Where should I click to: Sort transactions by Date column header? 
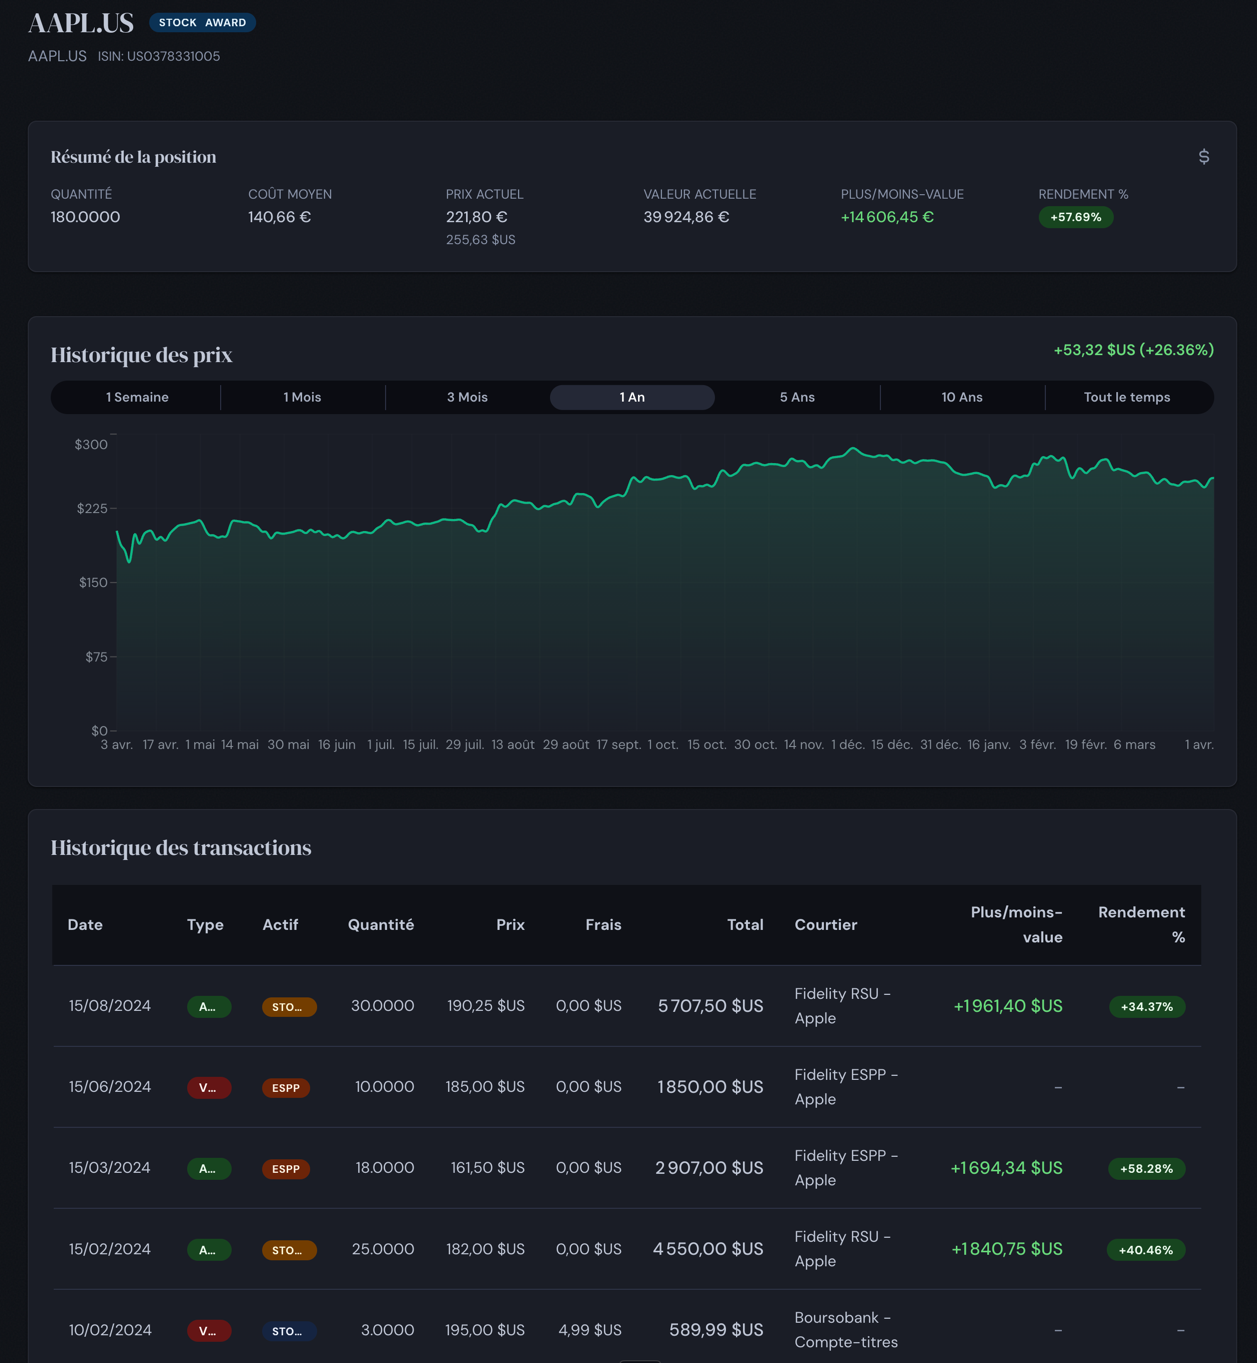tap(85, 925)
